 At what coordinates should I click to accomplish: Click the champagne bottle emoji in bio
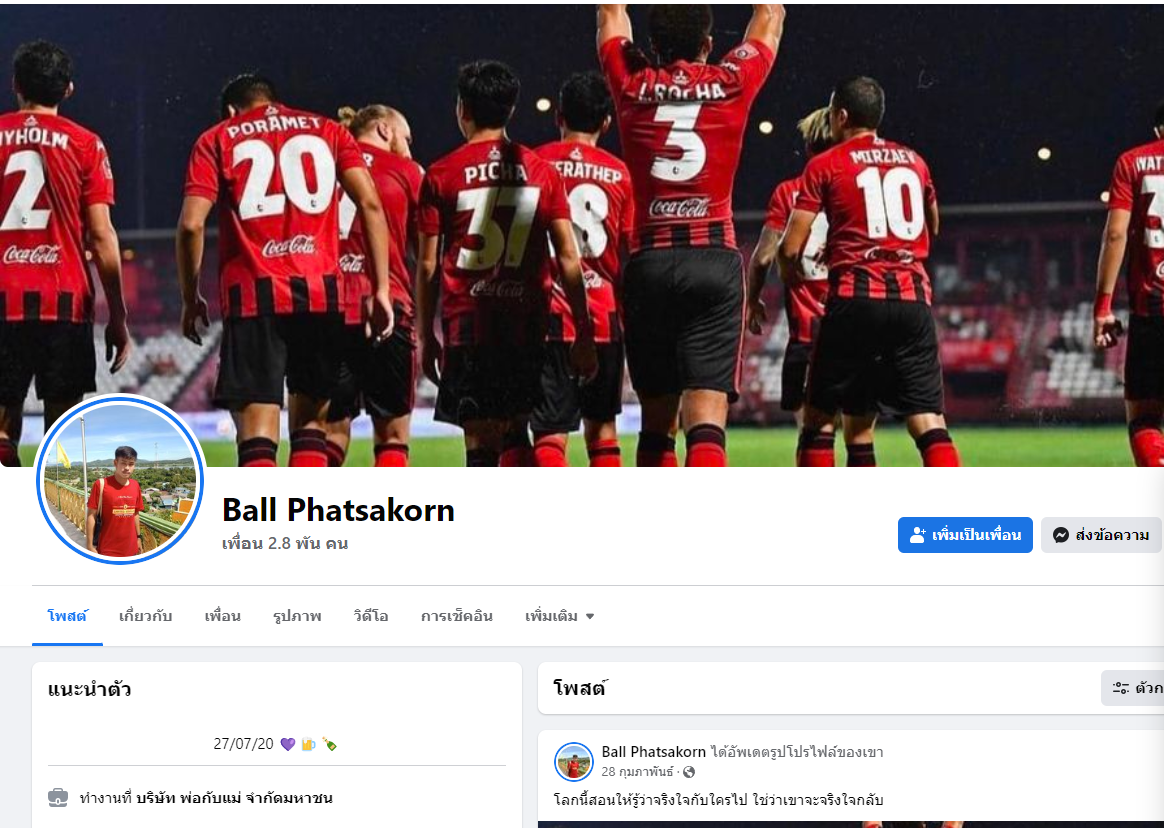pos(329,744)
